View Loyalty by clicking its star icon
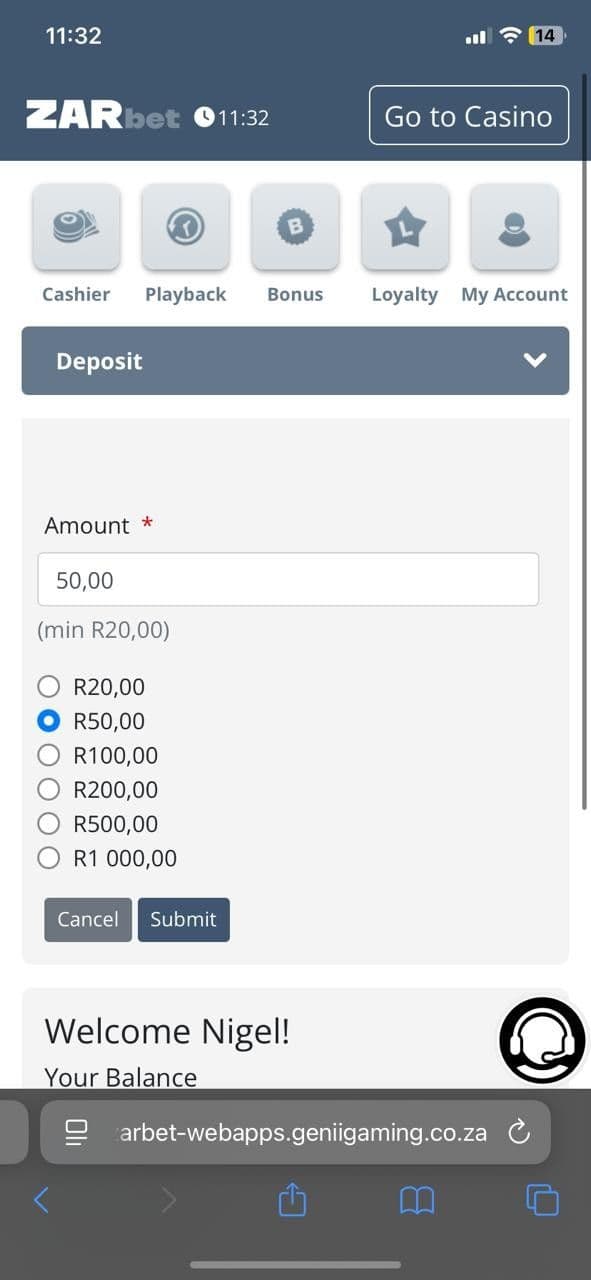This screenshot has height=1280, width=591. (404, 227)
